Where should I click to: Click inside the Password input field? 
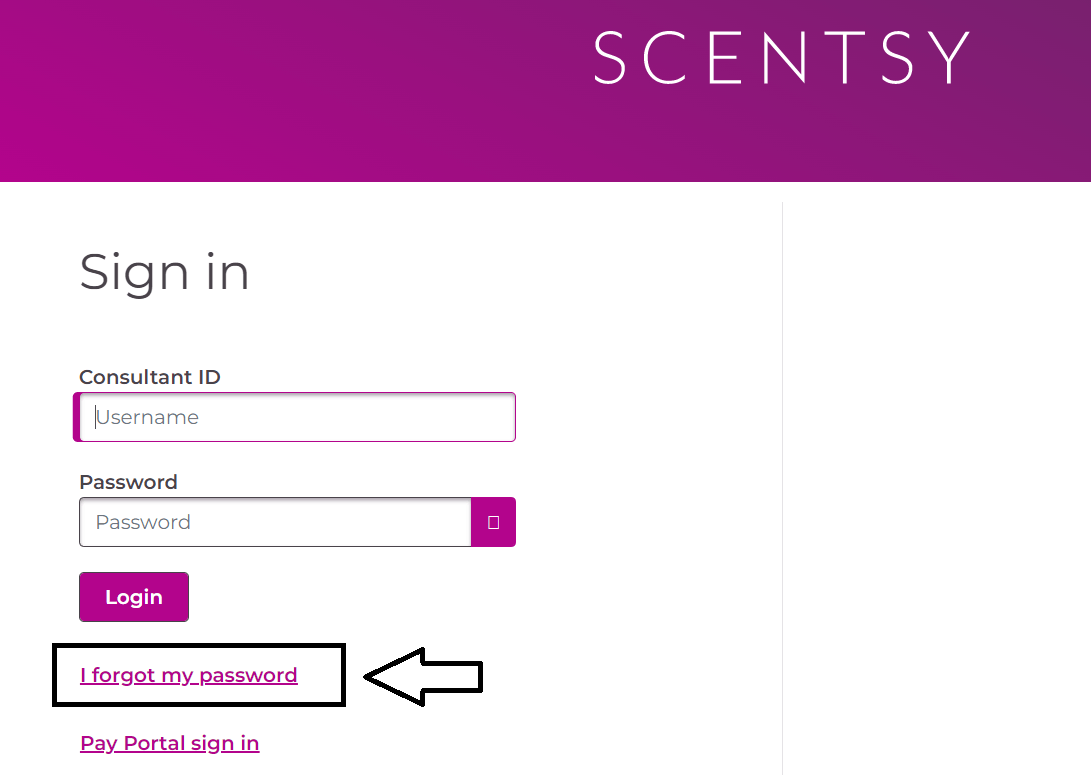click(x=276, y=522)
